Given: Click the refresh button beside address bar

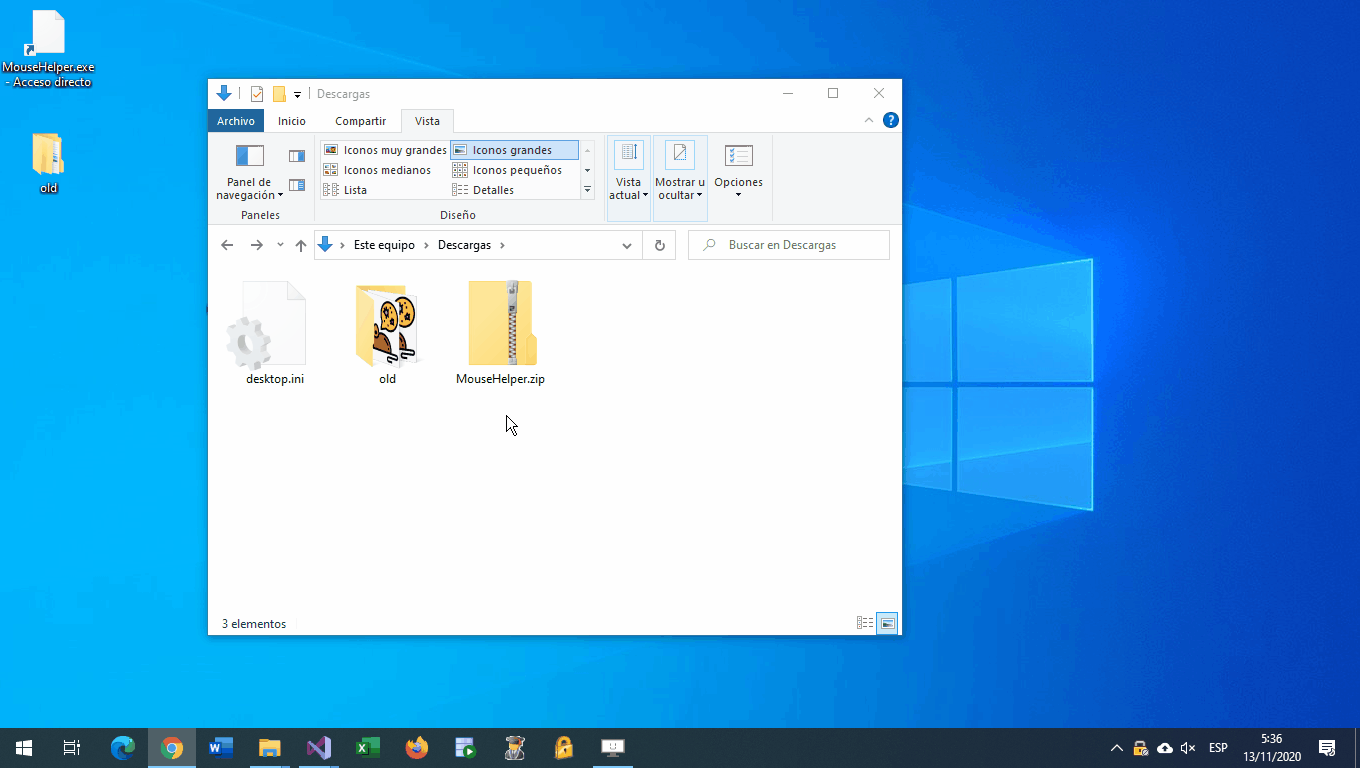Looking at the screenshot, I should [659, 245].
